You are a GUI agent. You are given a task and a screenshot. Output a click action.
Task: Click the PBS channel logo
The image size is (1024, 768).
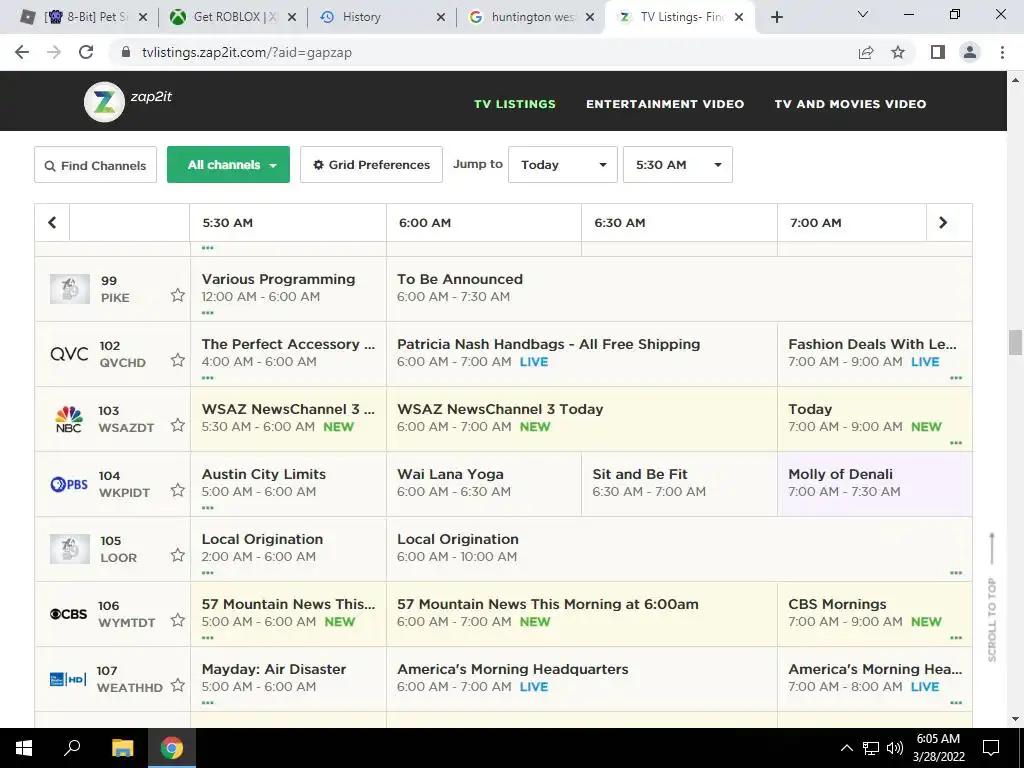click(69, 484)
